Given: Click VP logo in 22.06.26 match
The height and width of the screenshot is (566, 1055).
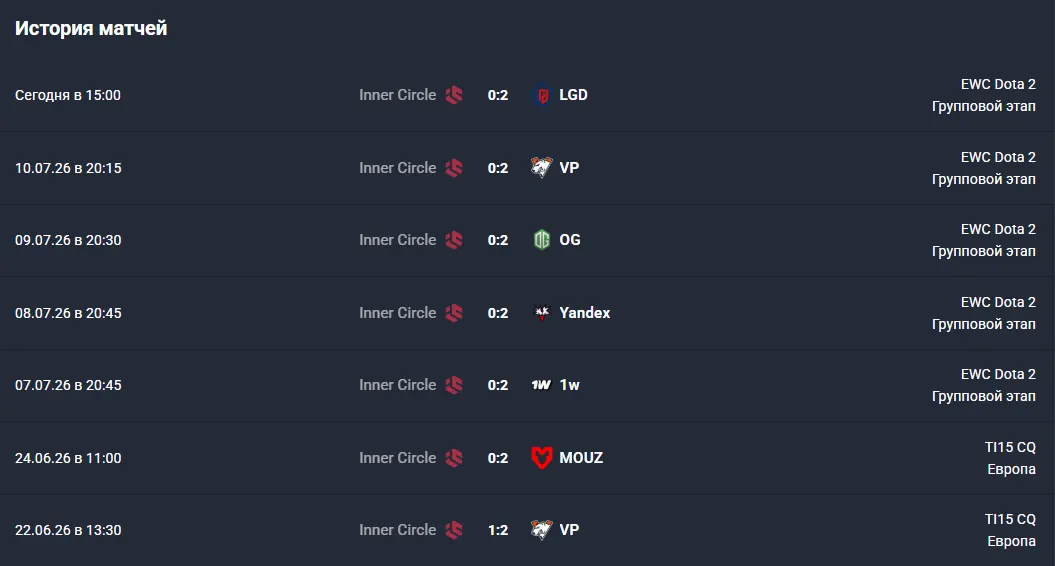Looking at the screenshot, I should click(542, 530).
